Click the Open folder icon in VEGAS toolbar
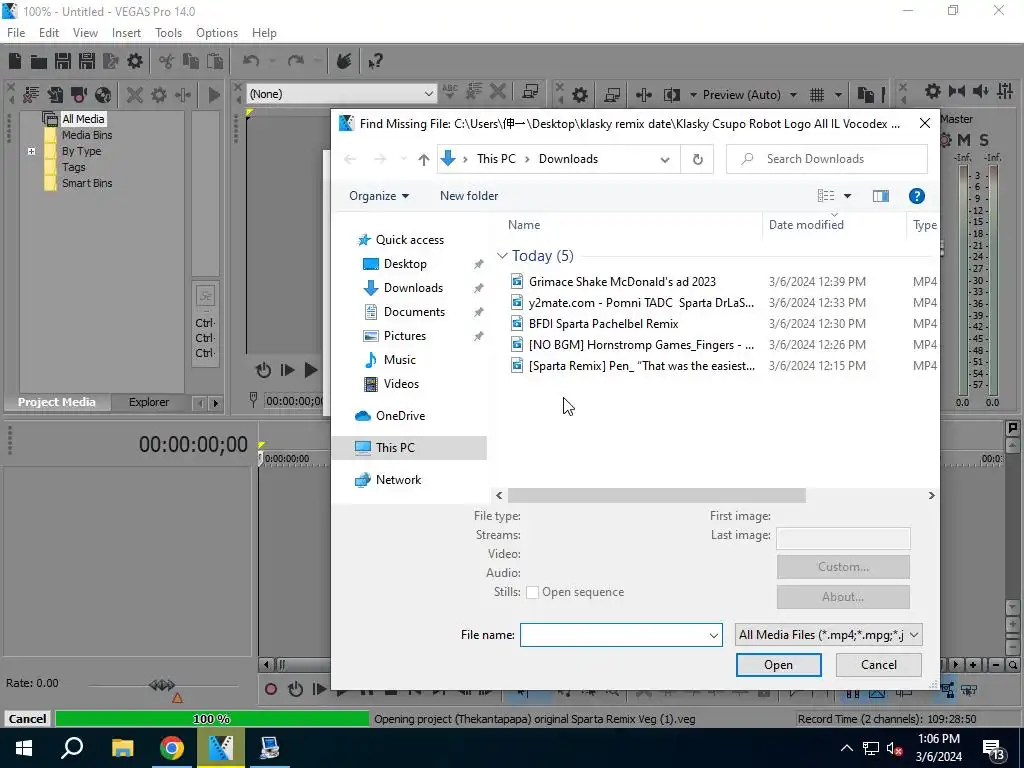This screenshot has width=1024, height=768. pyautogui.click(x=39, y=61)
